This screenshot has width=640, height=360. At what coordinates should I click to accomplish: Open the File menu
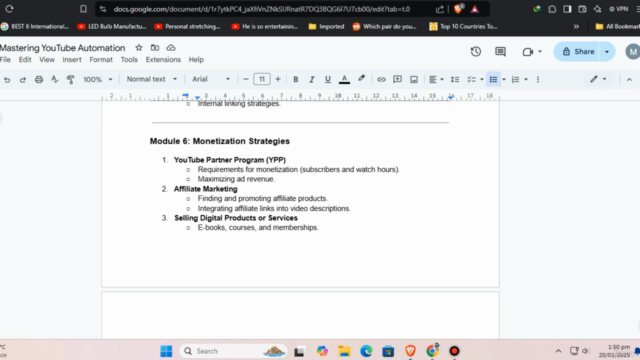click(x=5, y=60)
